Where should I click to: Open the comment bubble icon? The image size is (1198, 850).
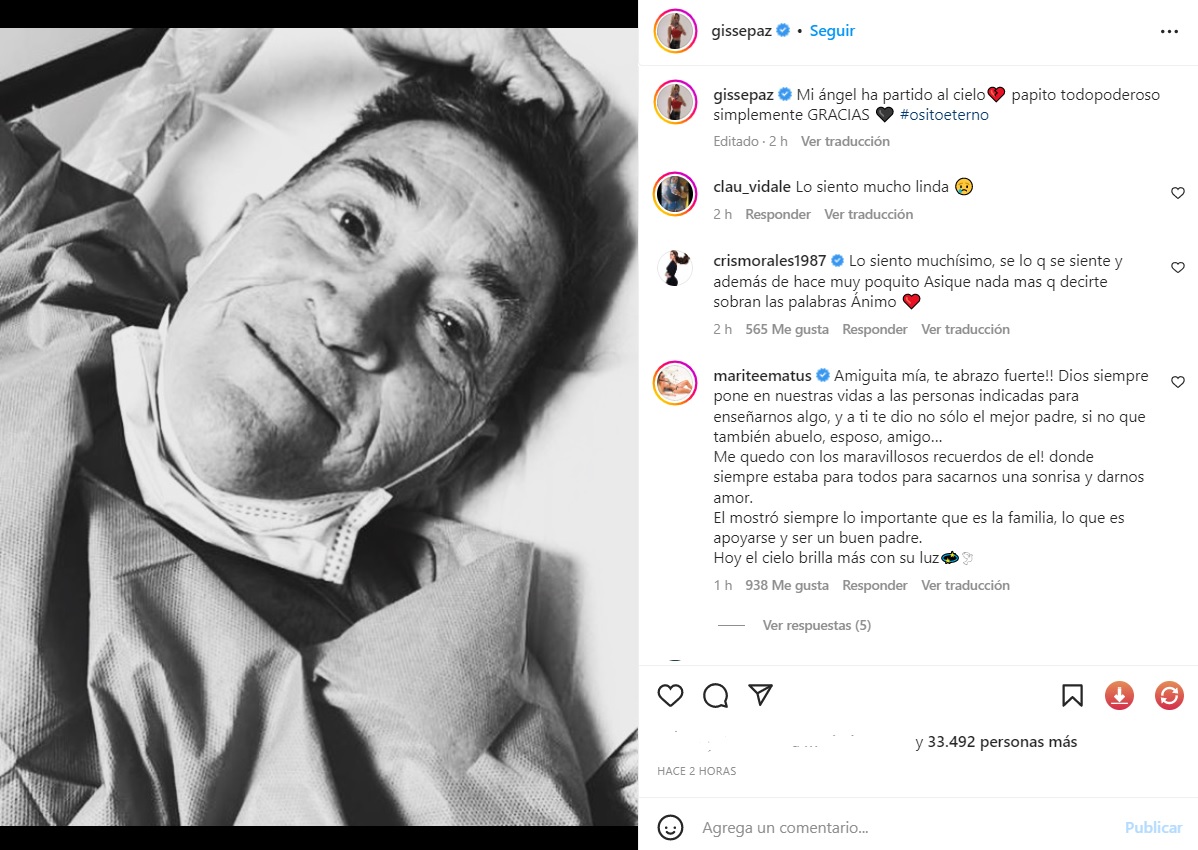(715, 695)
